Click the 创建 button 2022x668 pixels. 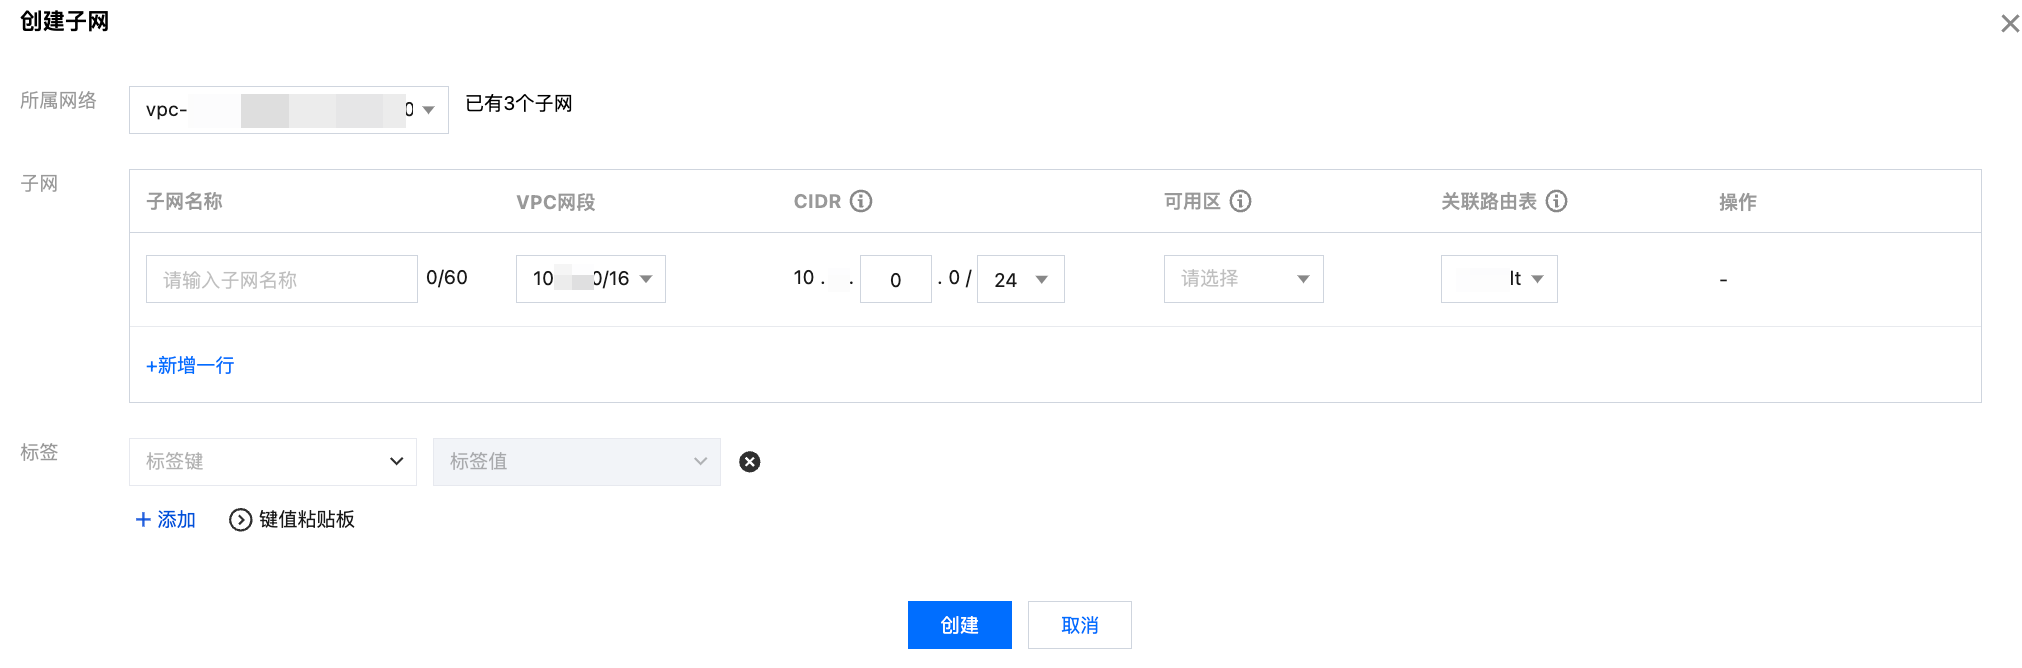point(959,625)
